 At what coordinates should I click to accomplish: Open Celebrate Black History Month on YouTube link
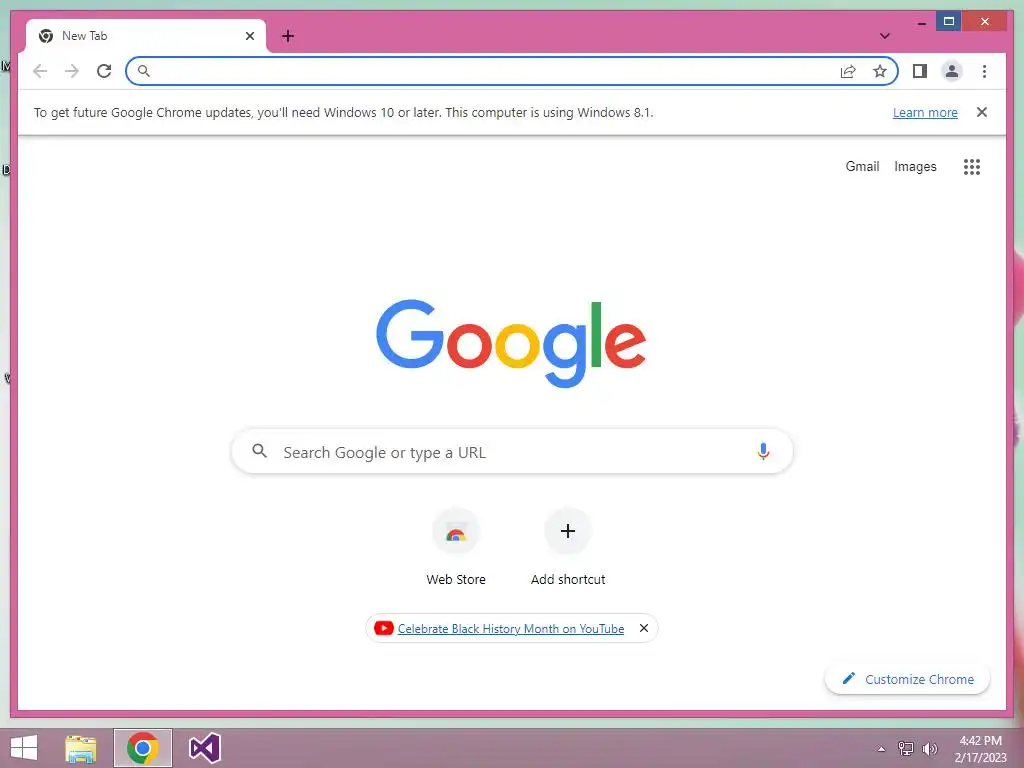(511, 629)
